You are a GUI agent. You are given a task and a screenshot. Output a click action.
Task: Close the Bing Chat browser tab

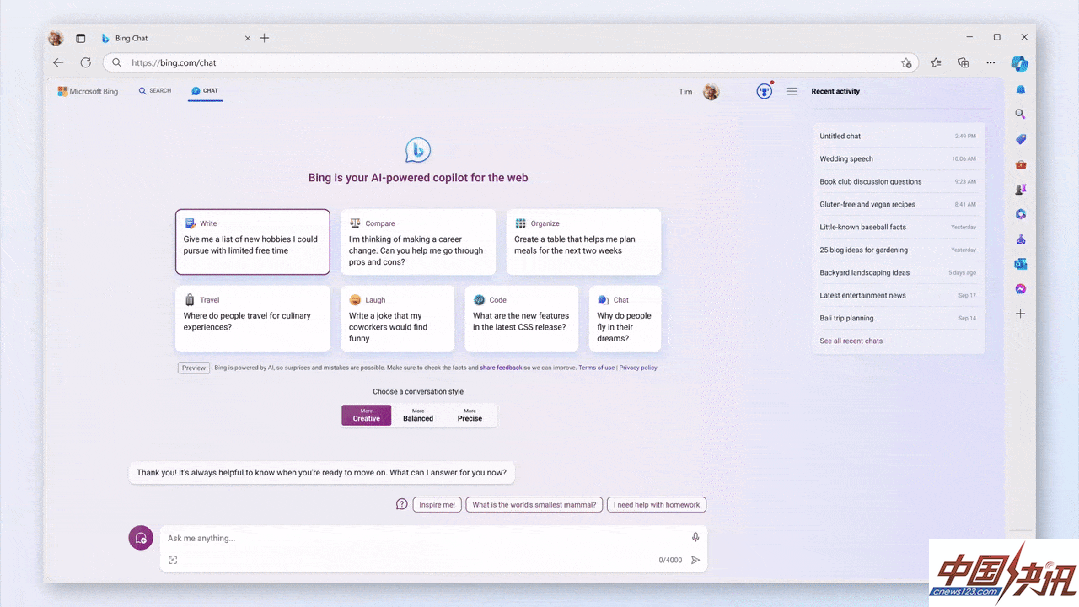click(248, 38)
